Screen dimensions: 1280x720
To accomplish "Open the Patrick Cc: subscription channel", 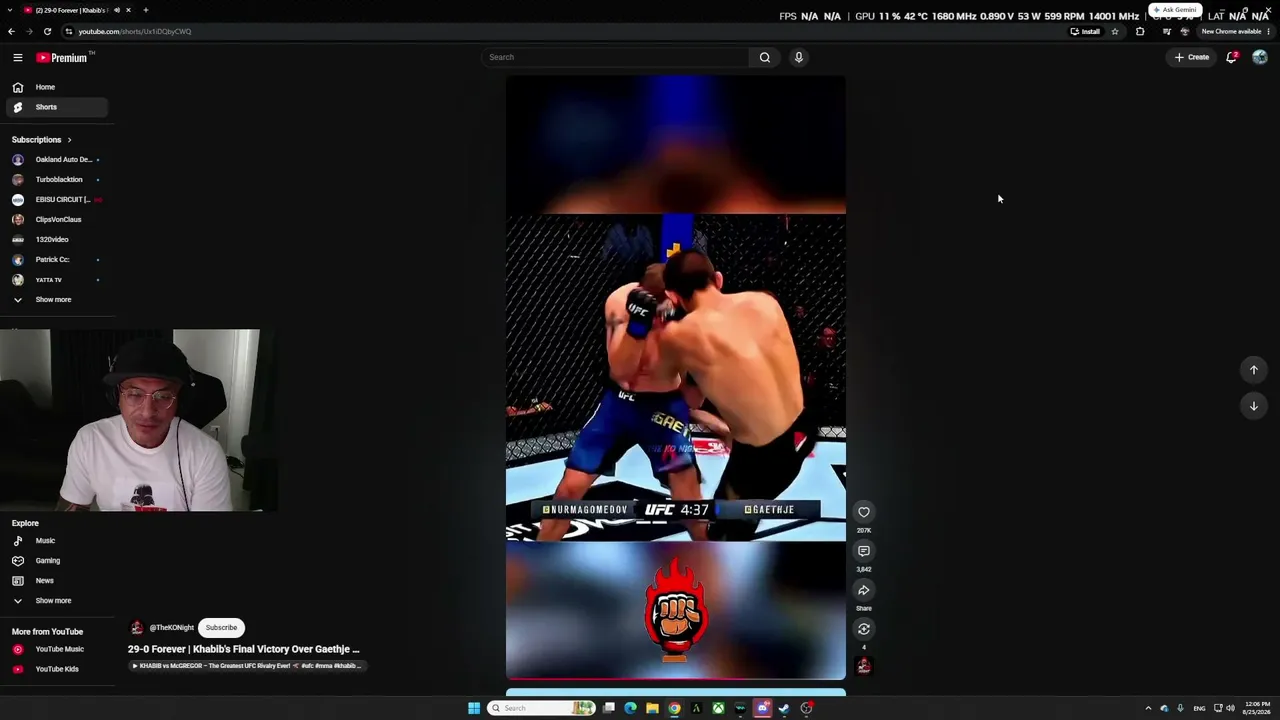I will 56,260.
